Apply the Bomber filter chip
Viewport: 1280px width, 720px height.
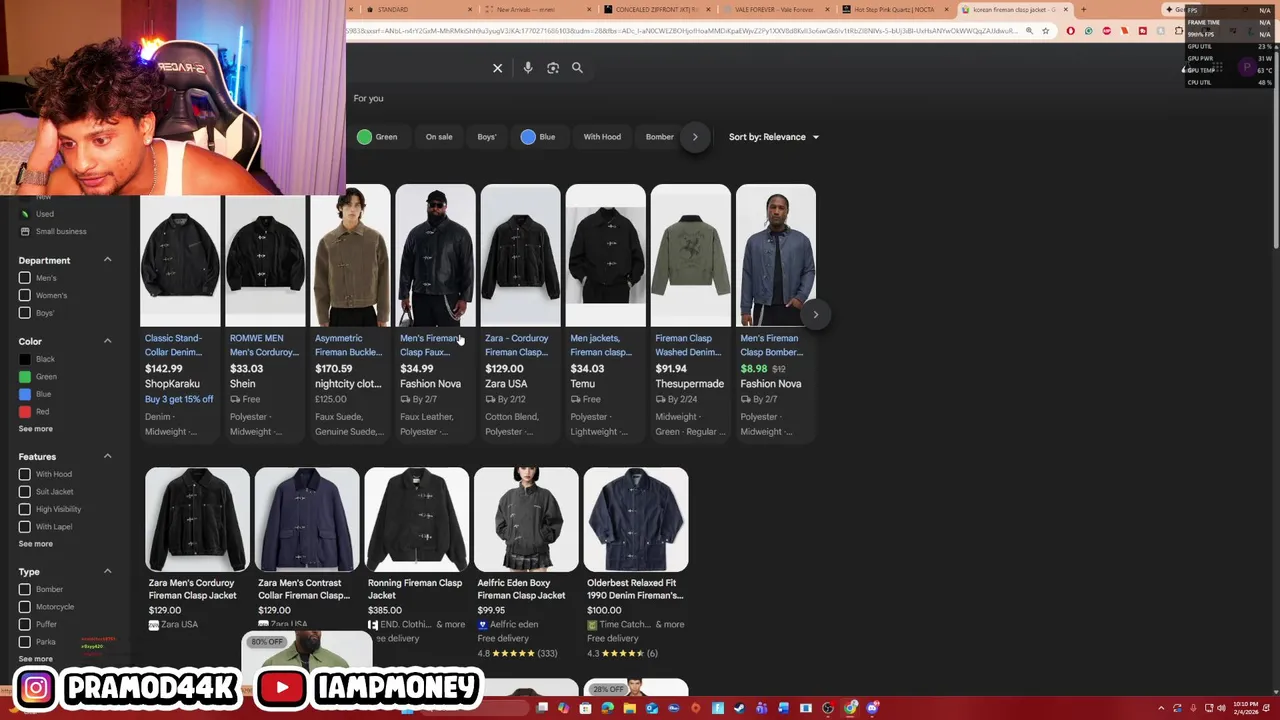tap(659, 137)
